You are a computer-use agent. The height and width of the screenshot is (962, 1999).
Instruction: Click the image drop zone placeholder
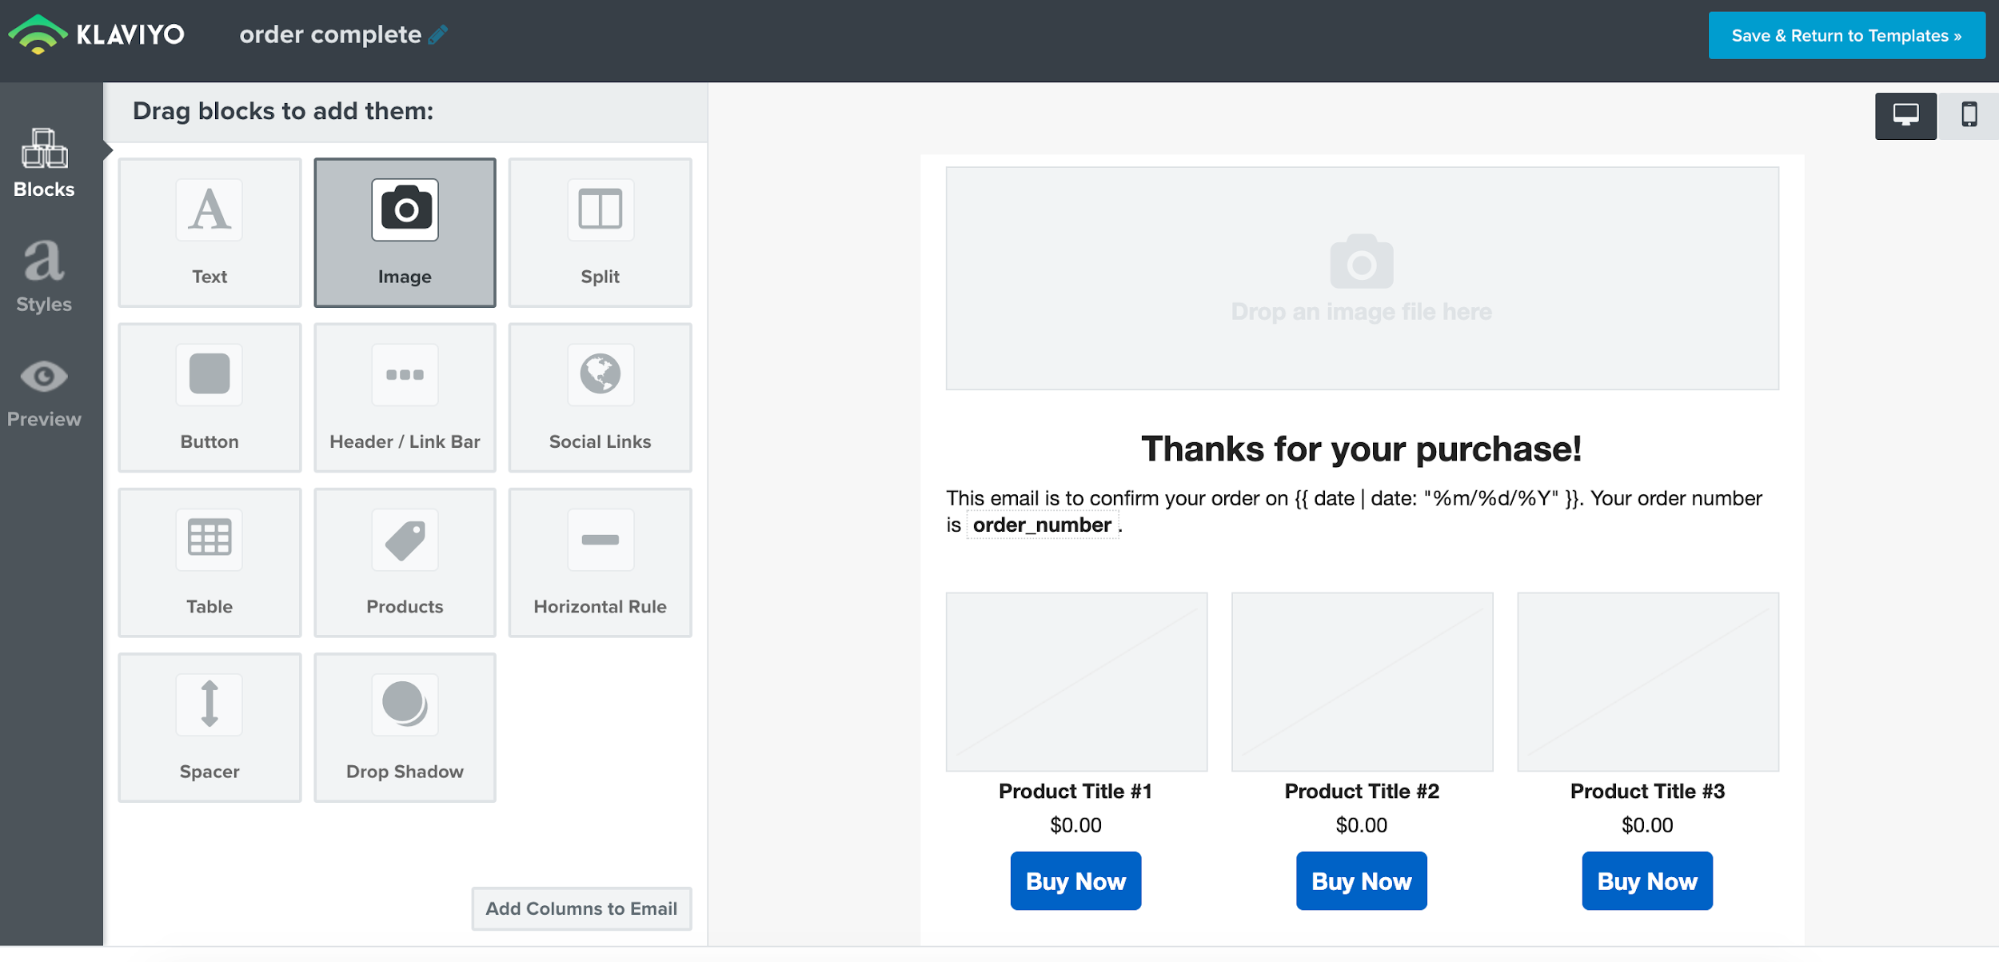[x=1362, y=278]
